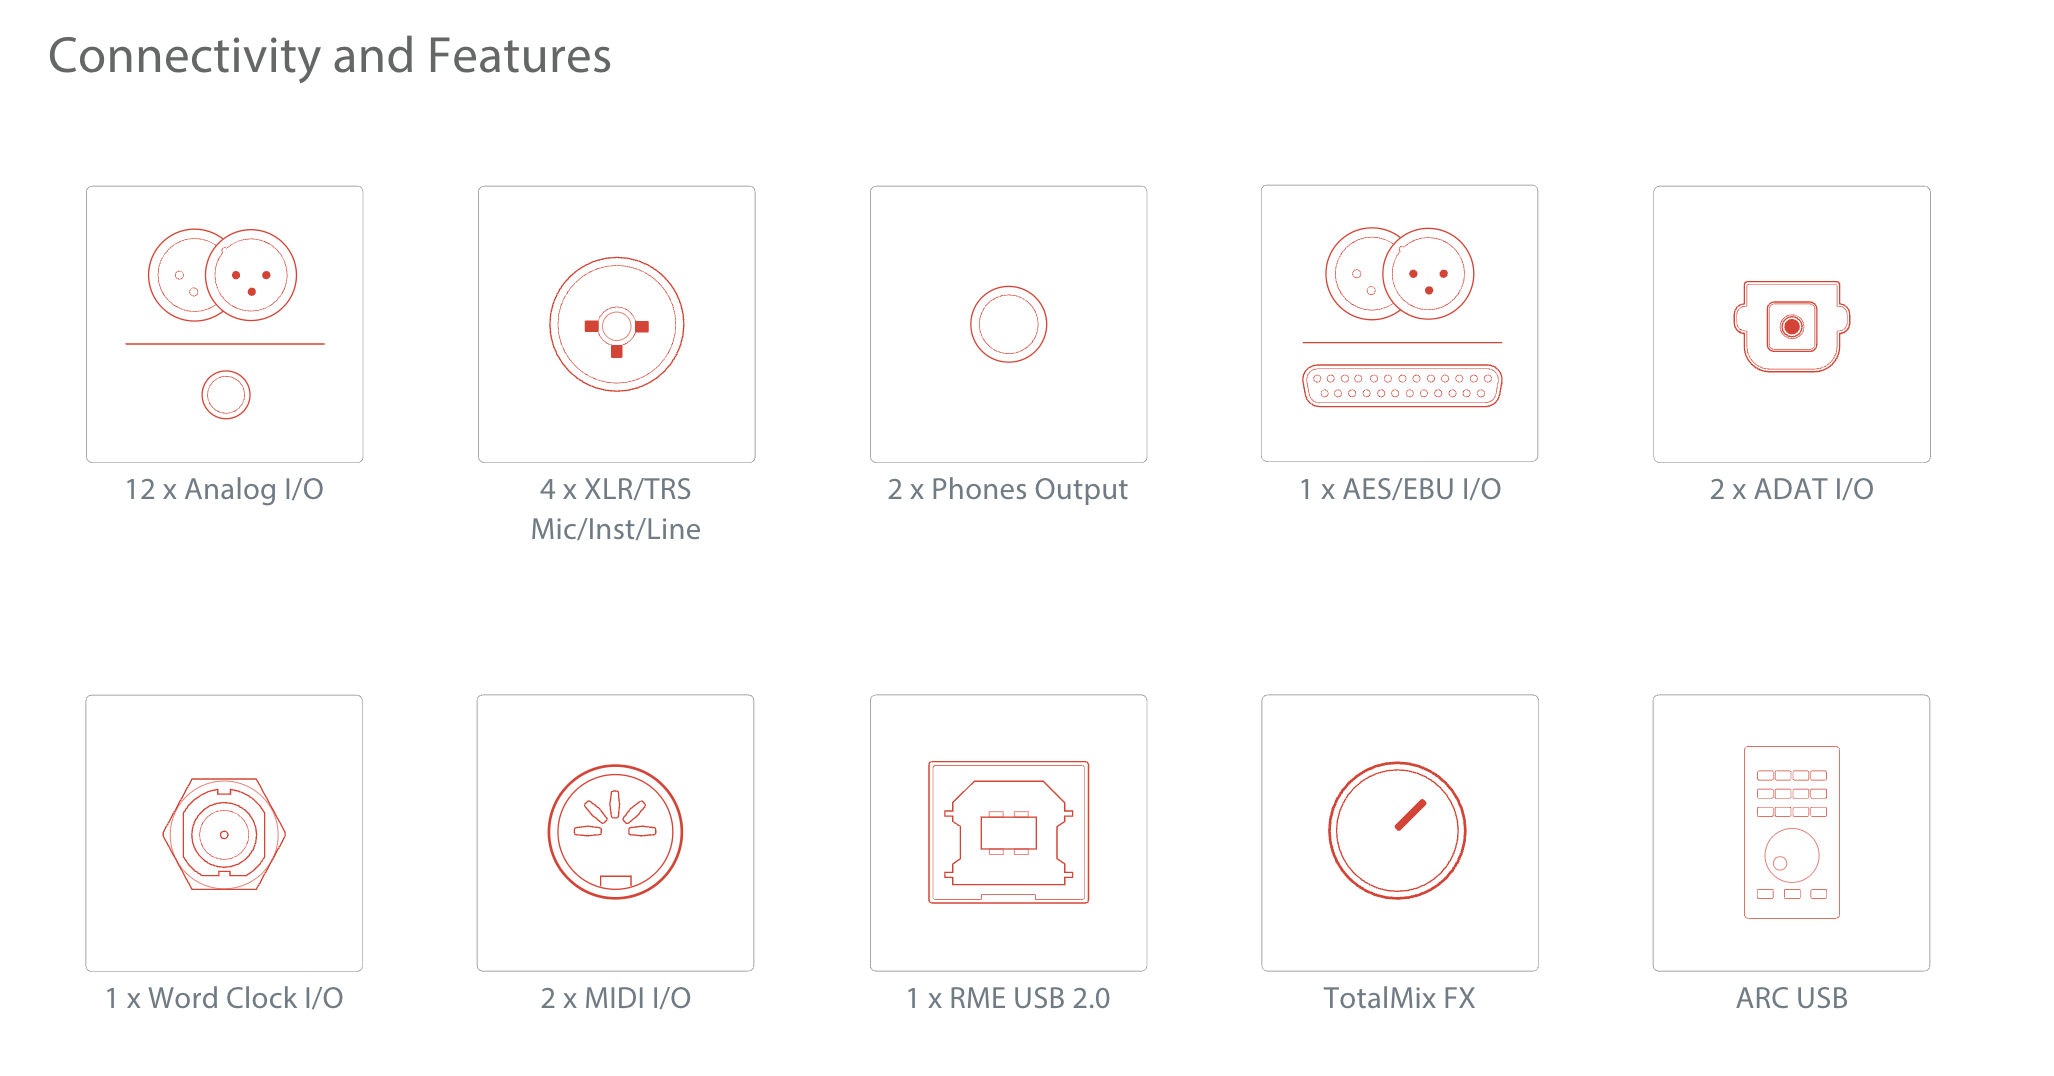Click the "2 x MIDI I/O" text

click(x=615, y=998)
